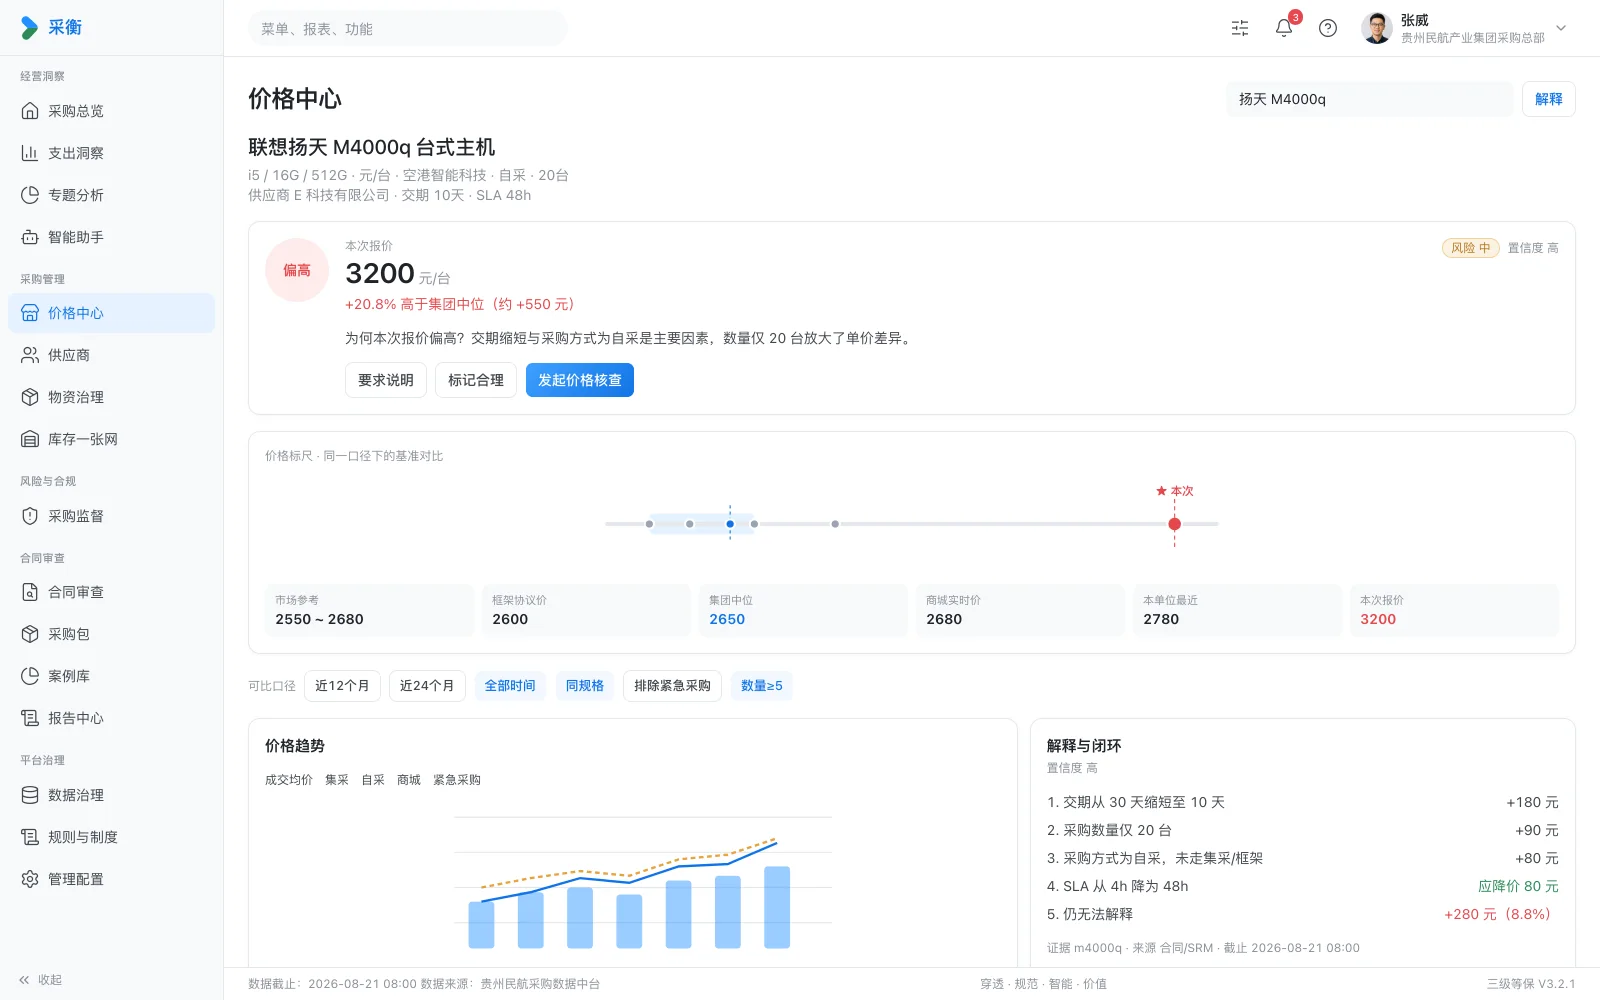1600x1000 pixels.
Task: Select the 近24个月 filter chip
Action: tap(427, 686)
